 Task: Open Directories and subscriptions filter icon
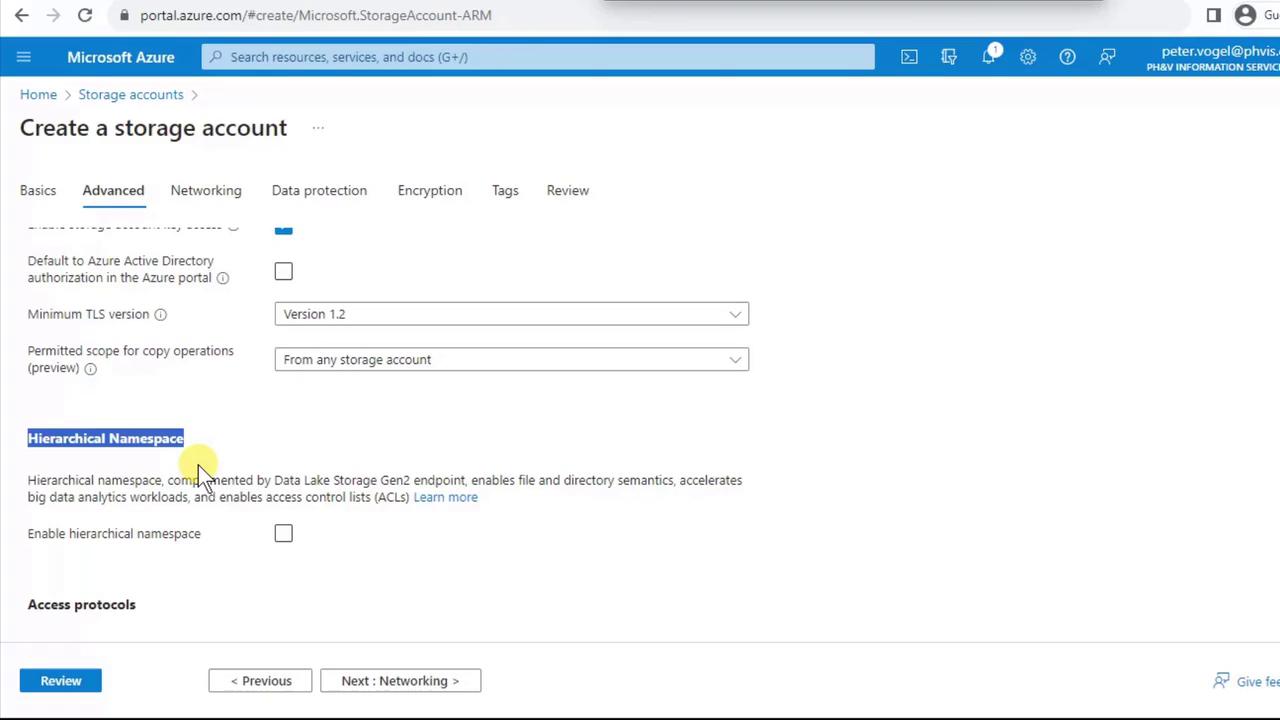click(949, 57)
